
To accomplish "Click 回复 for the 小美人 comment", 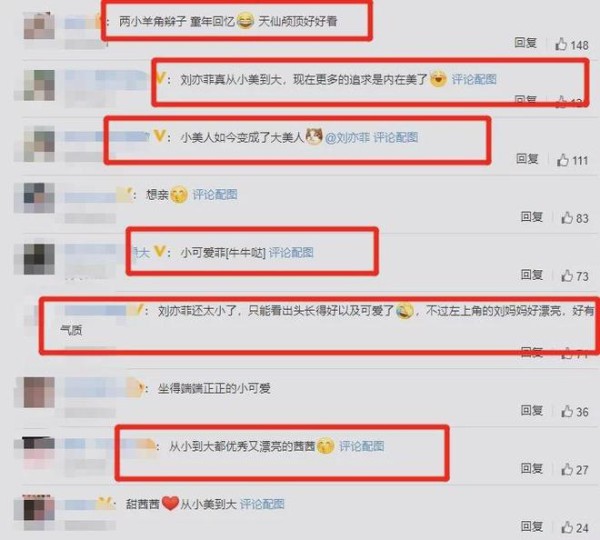I will tap(527, 158).
